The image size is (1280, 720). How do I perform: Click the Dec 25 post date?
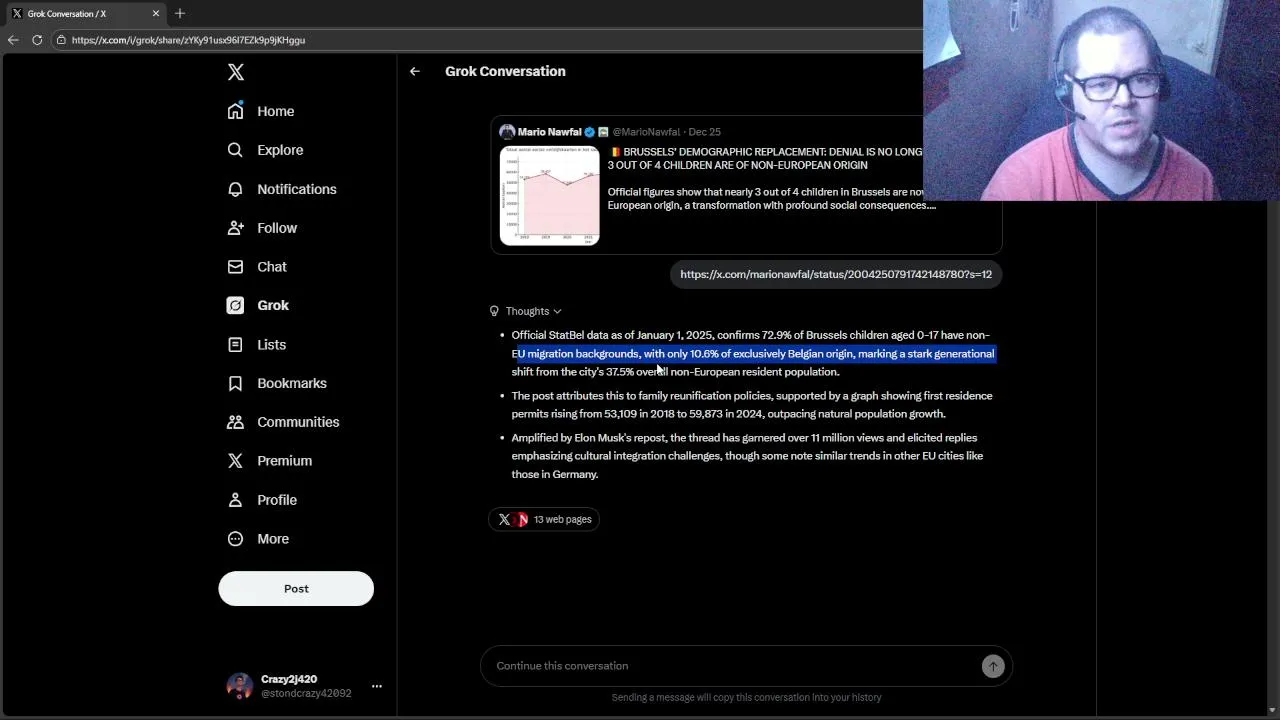coord(704,132)
